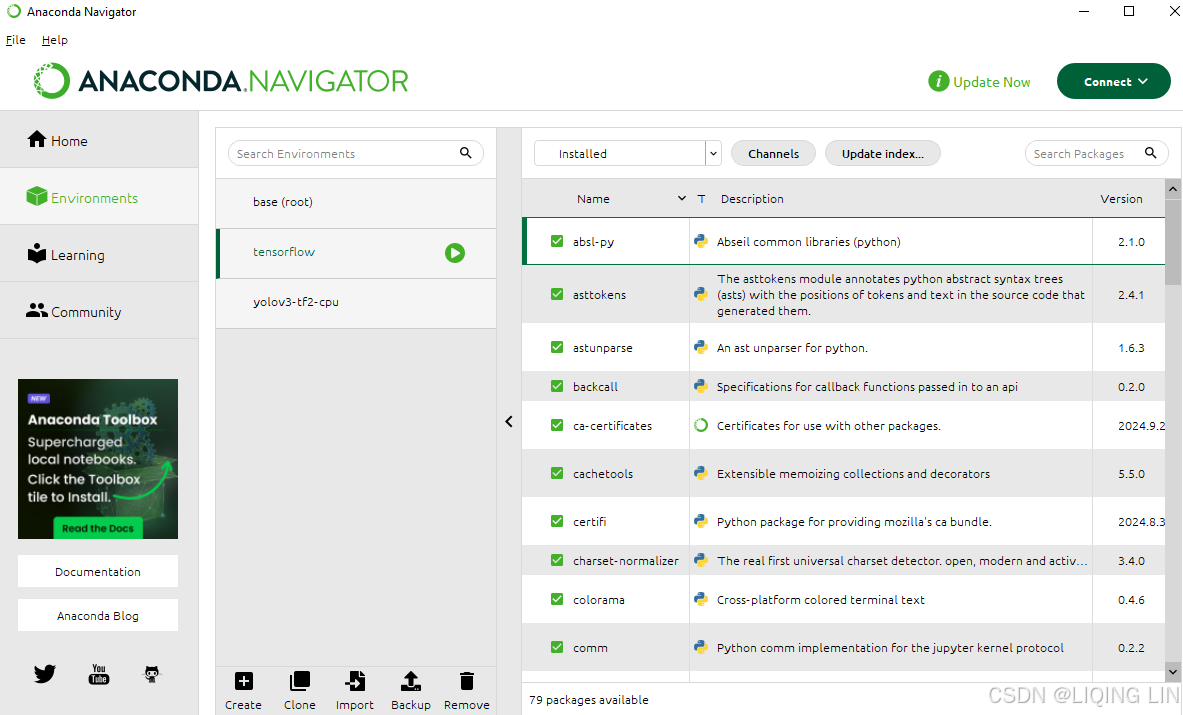Open the Community section
This screenshot has width=1183, height=715.
pos(99,311)
